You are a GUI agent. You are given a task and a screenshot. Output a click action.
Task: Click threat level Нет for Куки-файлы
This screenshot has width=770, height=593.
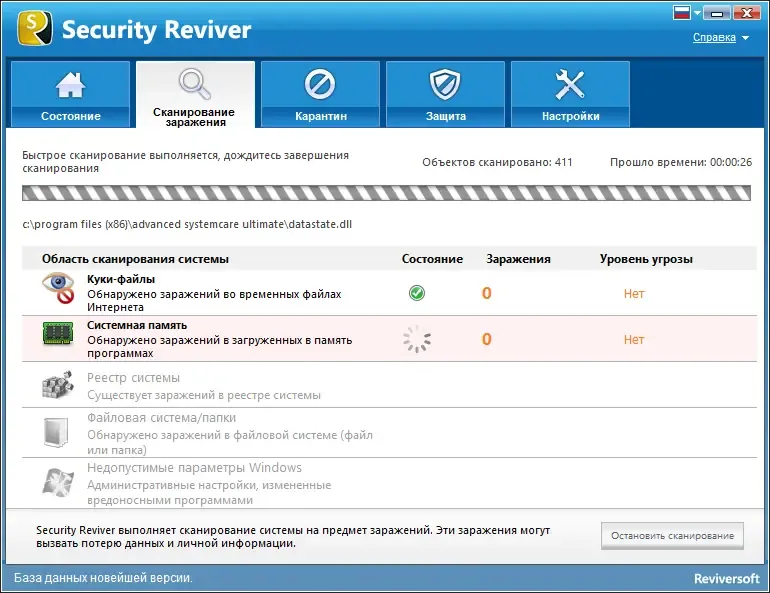point(634,294)
